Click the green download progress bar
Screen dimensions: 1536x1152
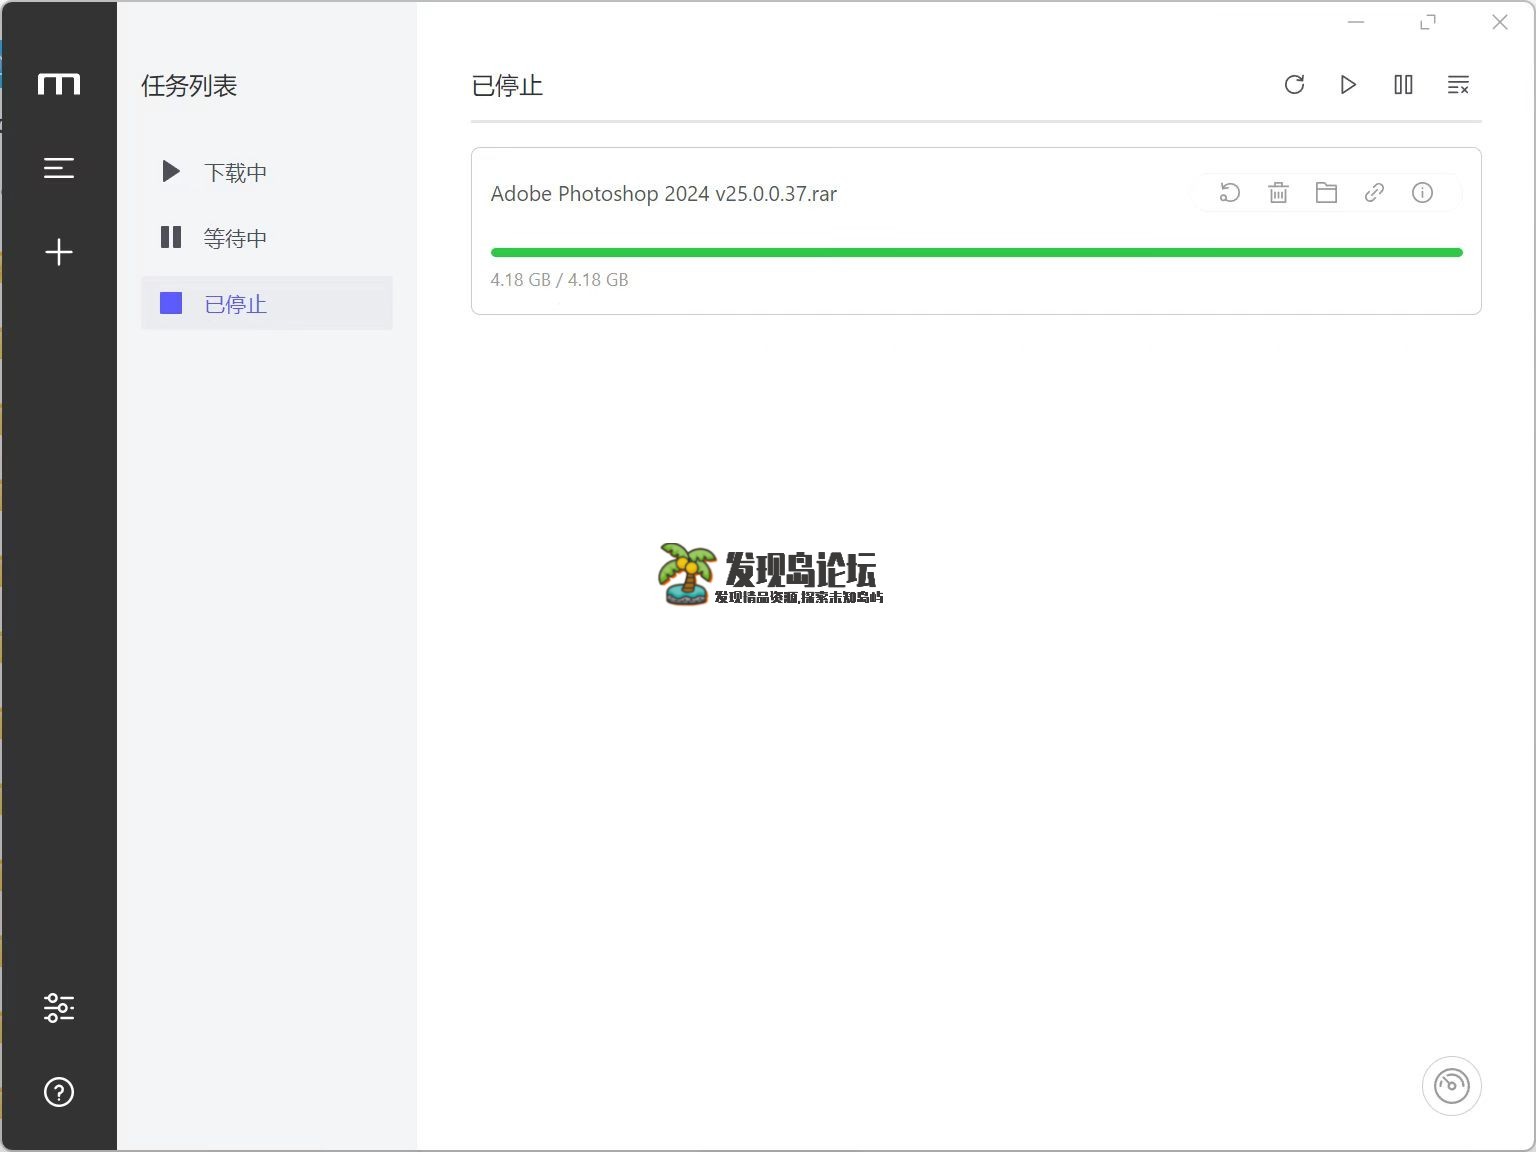(x=976, y=253)
